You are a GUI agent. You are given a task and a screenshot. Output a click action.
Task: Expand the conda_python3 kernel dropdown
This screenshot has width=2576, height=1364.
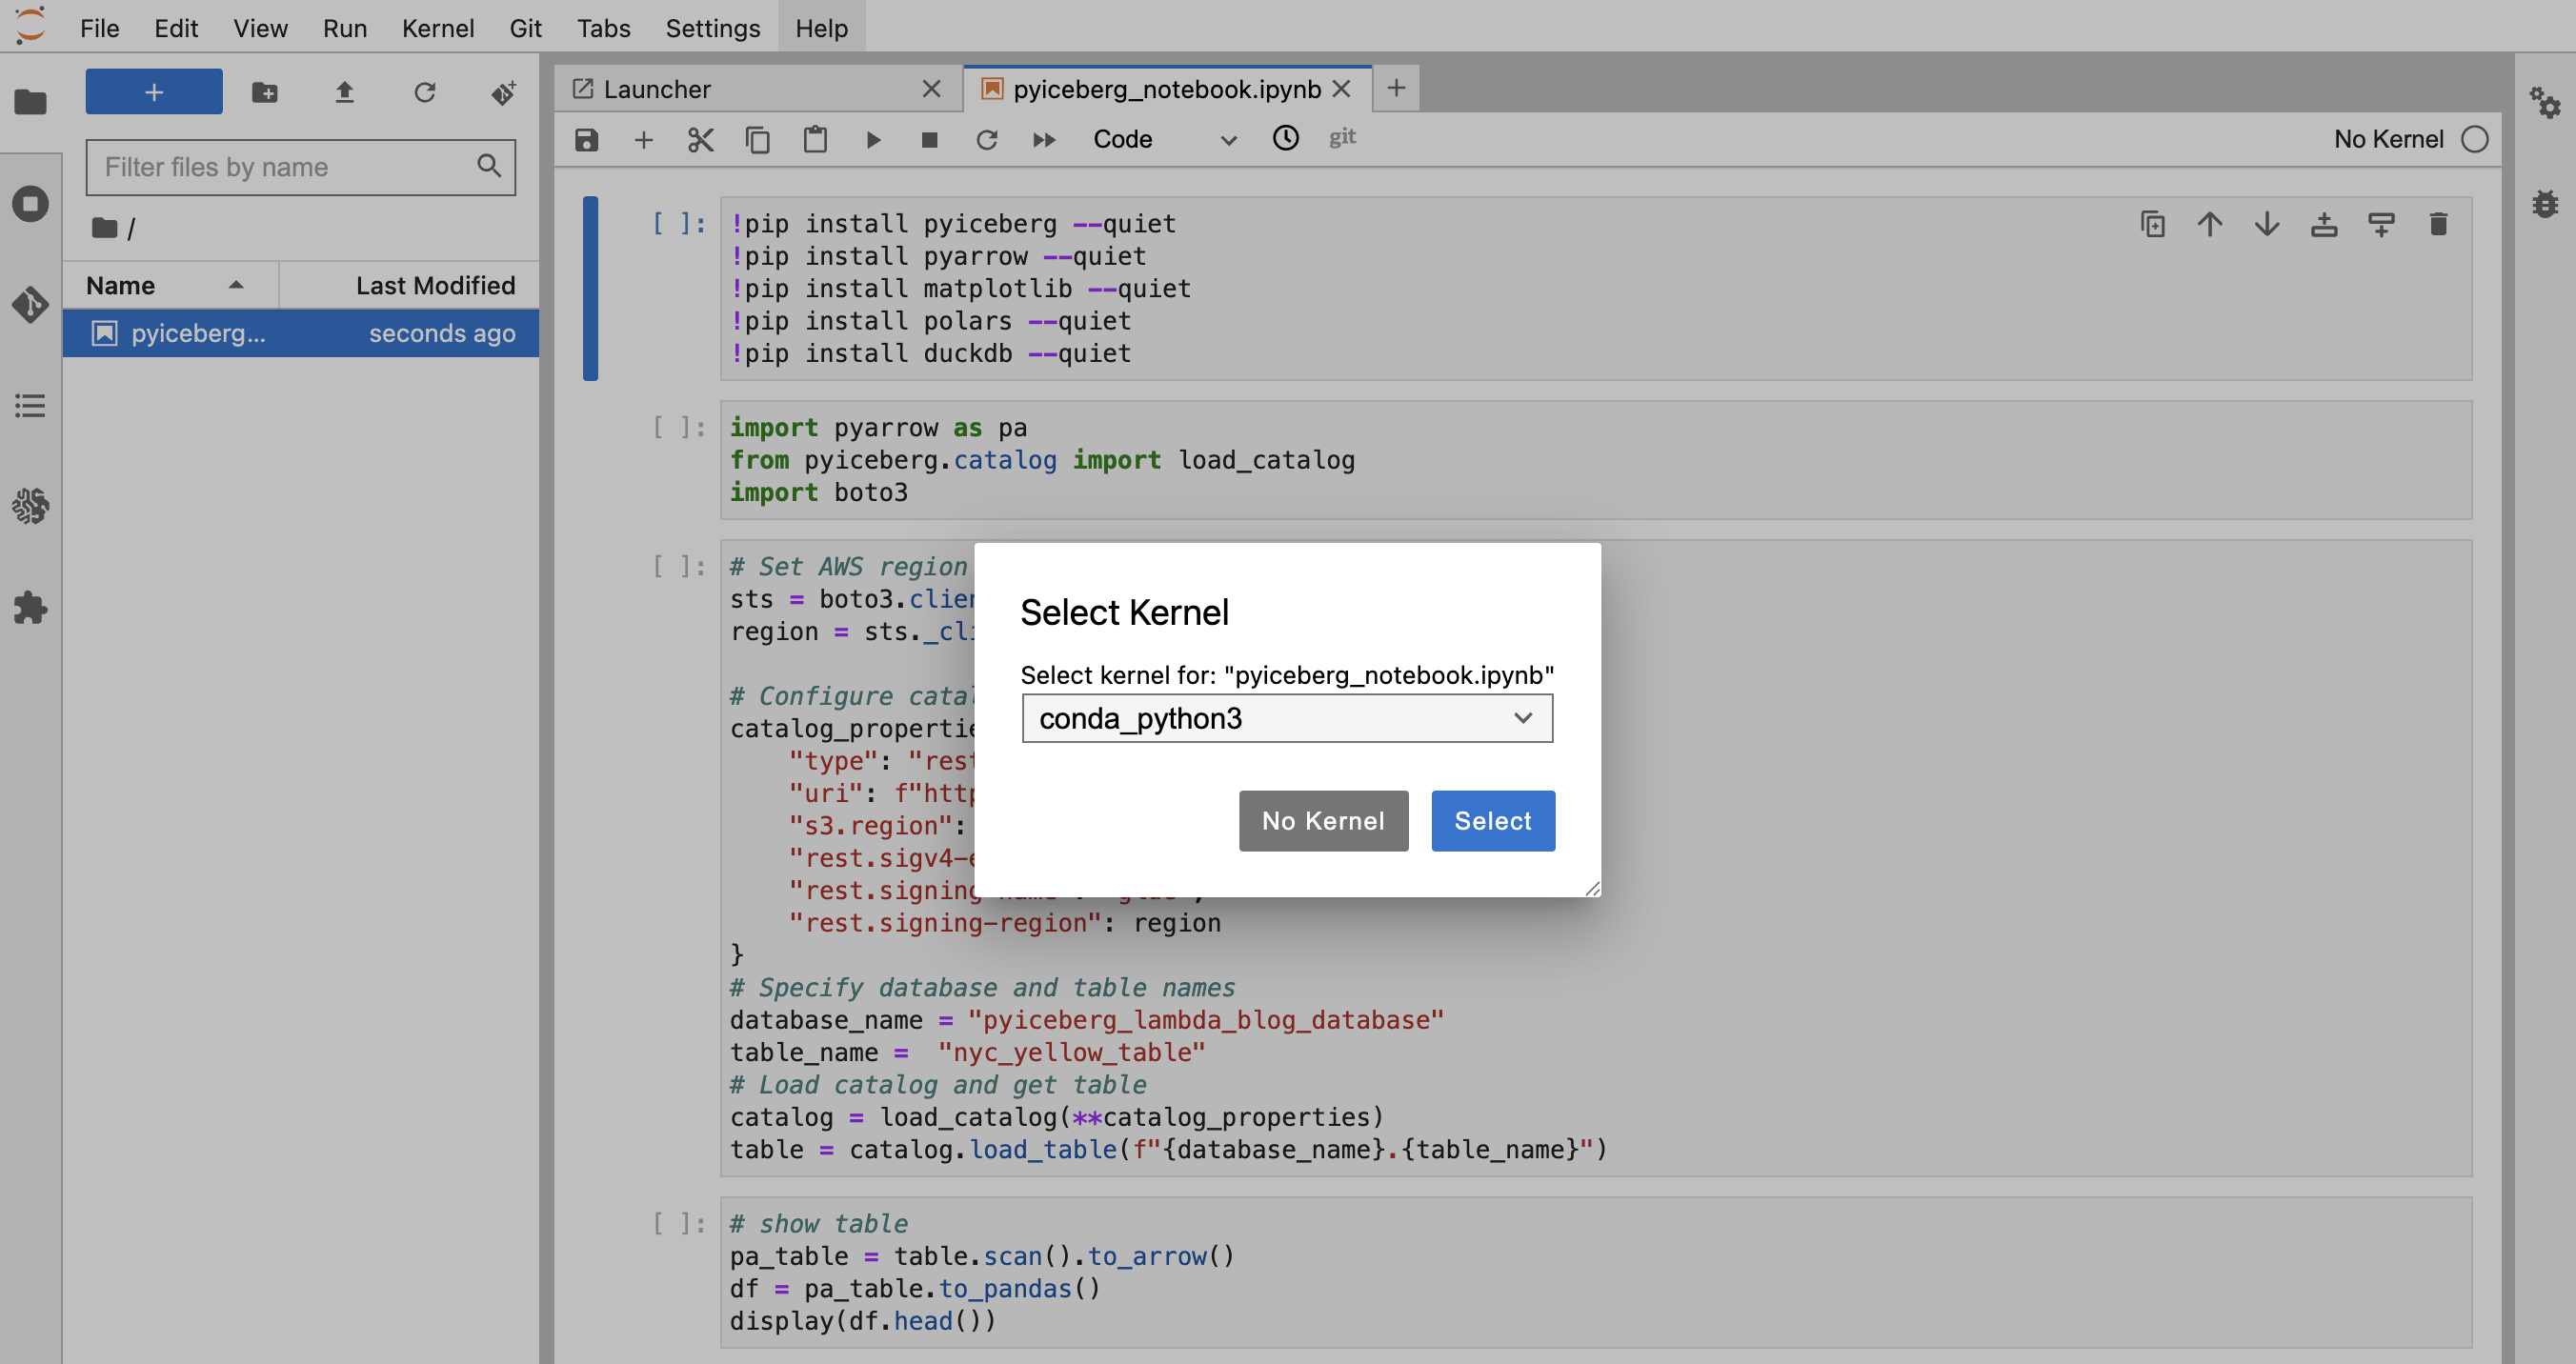click(x=1286, y=718)
